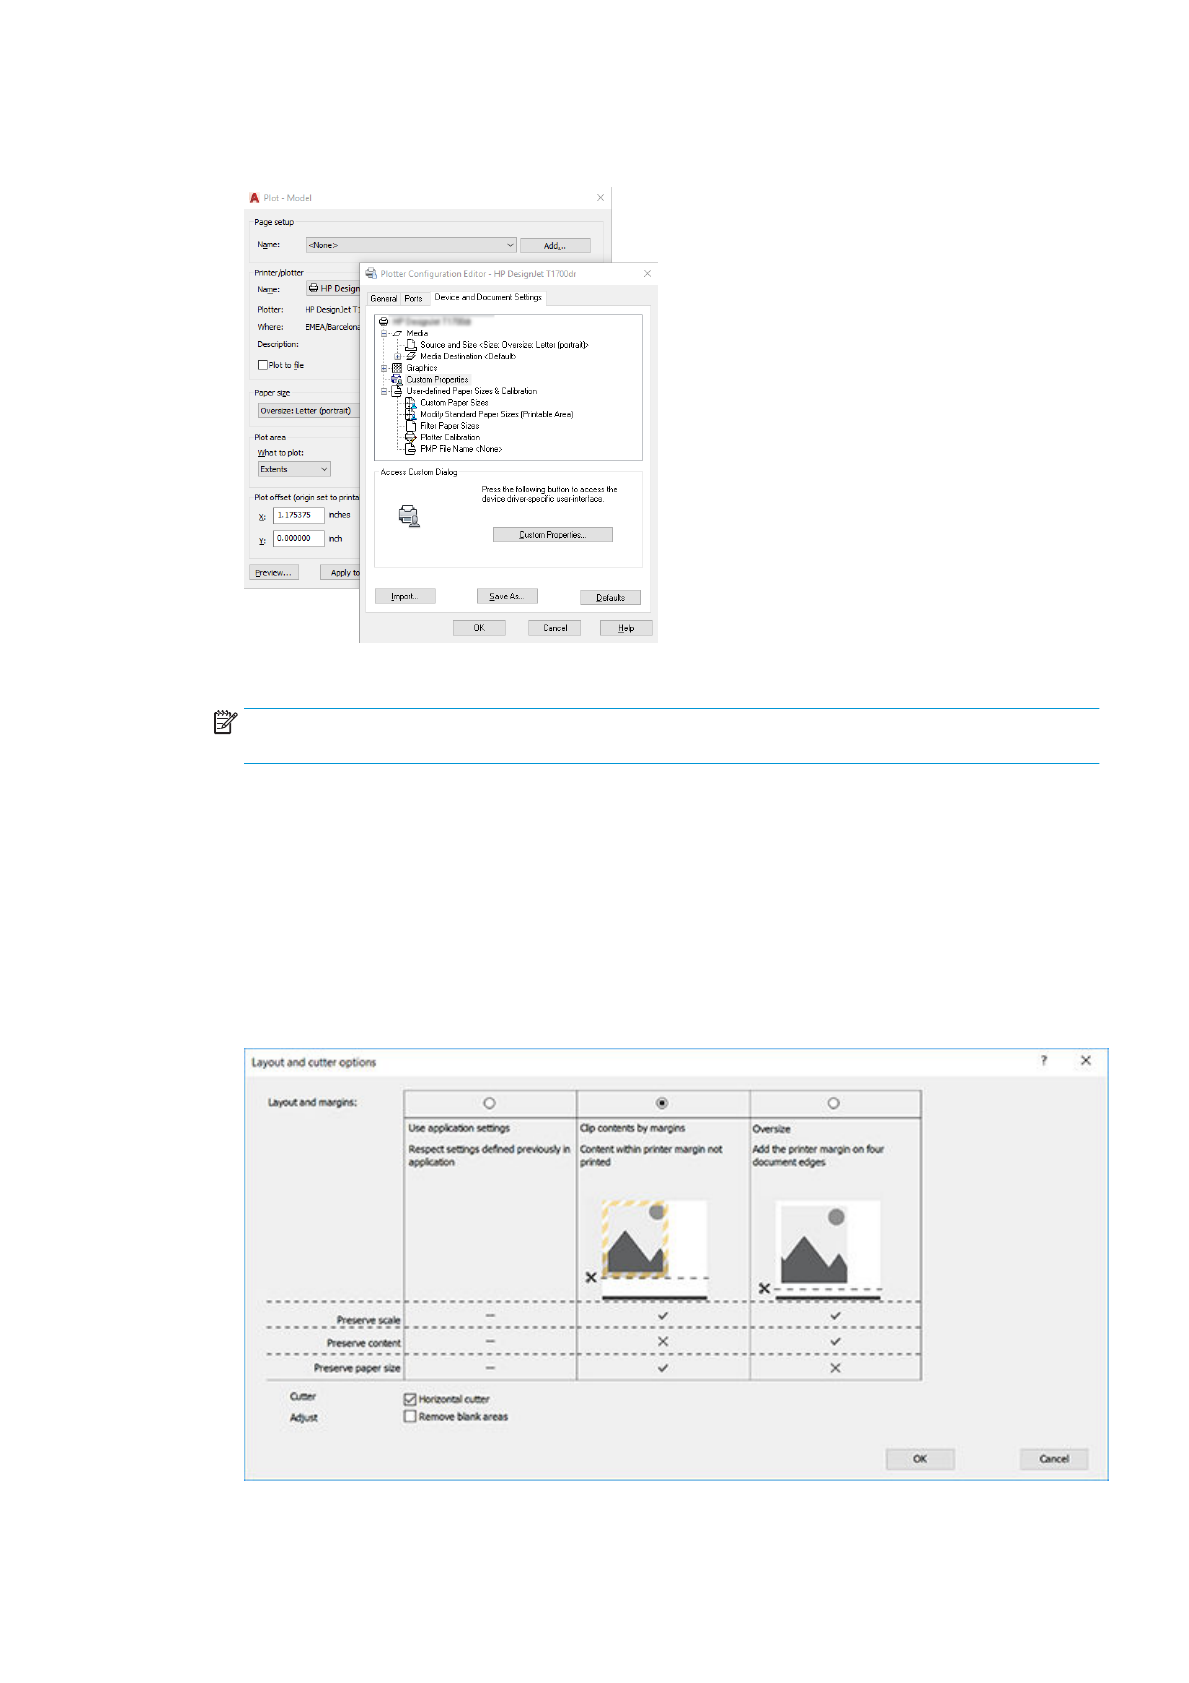Click the plot offset X input field
This screenshot has width=1189, height=1683.
coord(298,516)
